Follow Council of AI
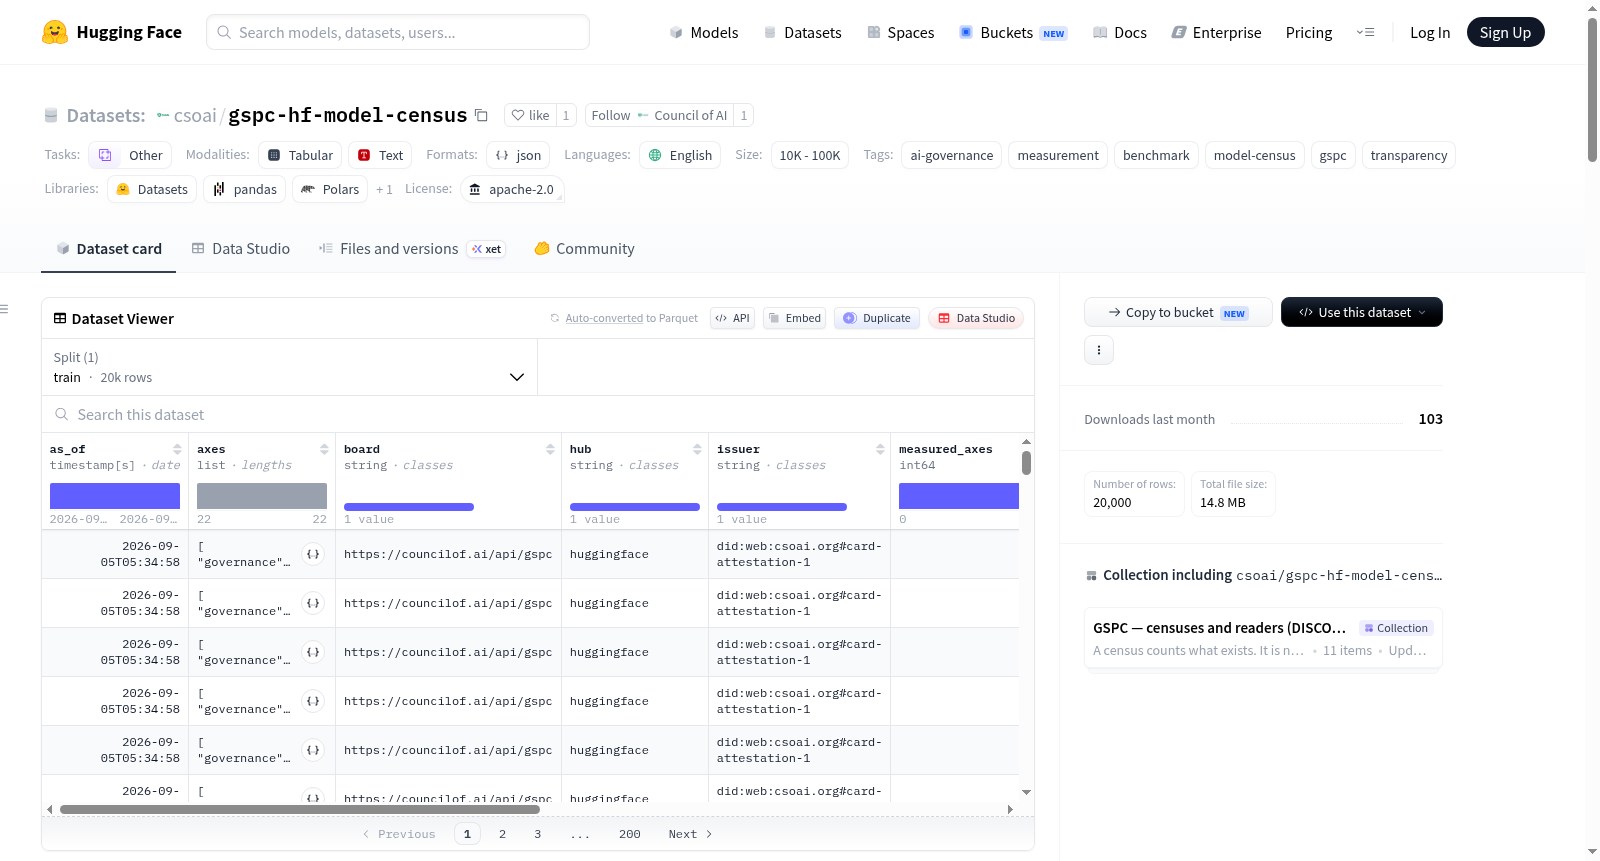Screen dimensions: 1600x861 pos(659,115)
